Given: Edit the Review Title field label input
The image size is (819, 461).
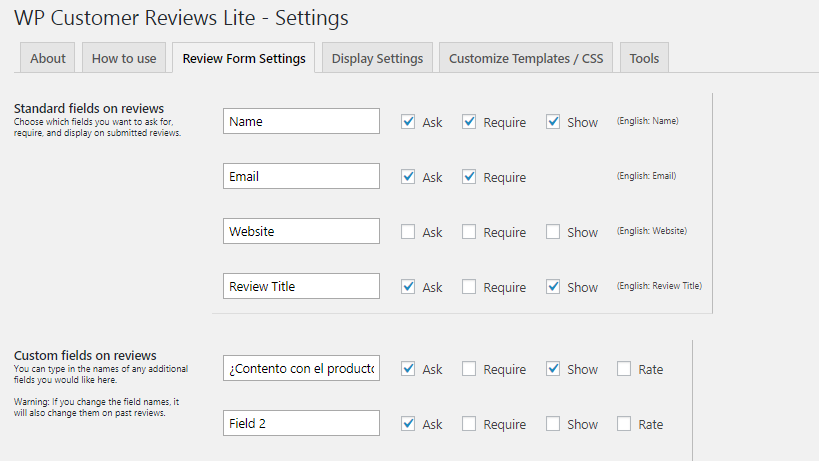Looking at the screenshot, I should point(301,286).
